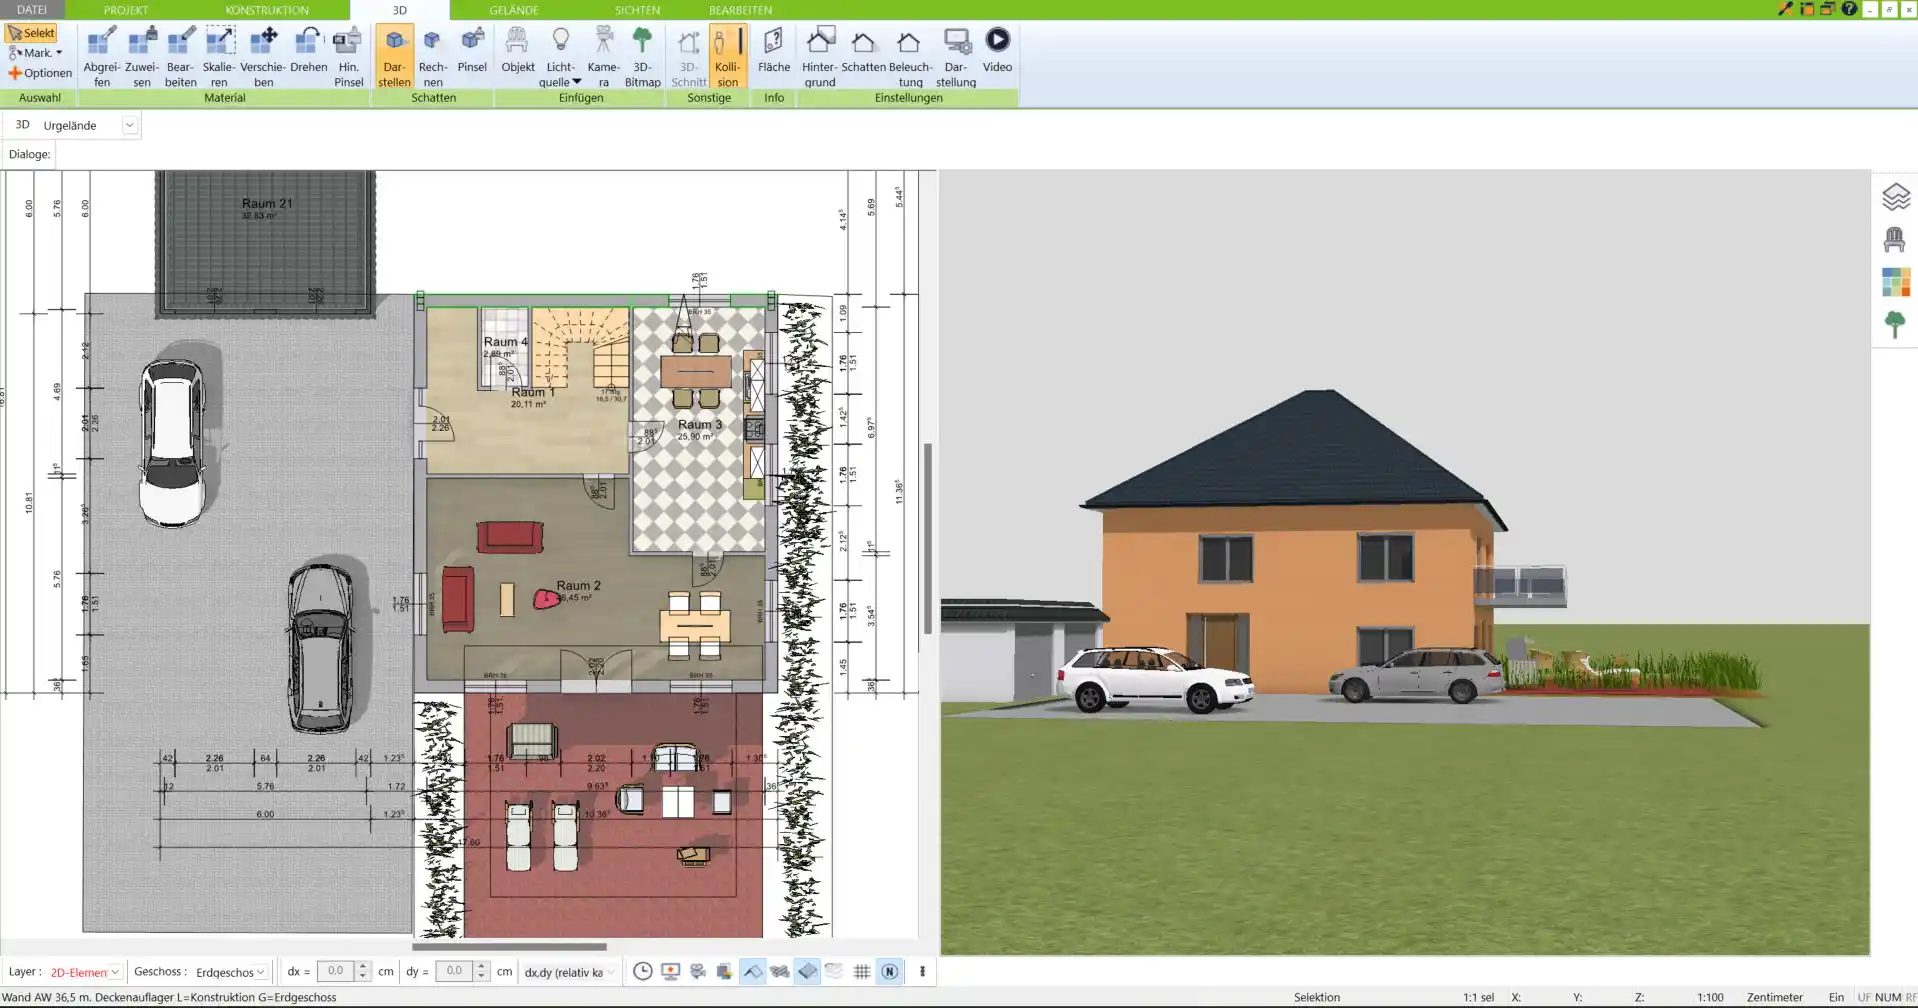Open the plants tree catalog on right sidebar
The width and height of the screenshot is (1918, 1008).
click(x=1895, y=325)
